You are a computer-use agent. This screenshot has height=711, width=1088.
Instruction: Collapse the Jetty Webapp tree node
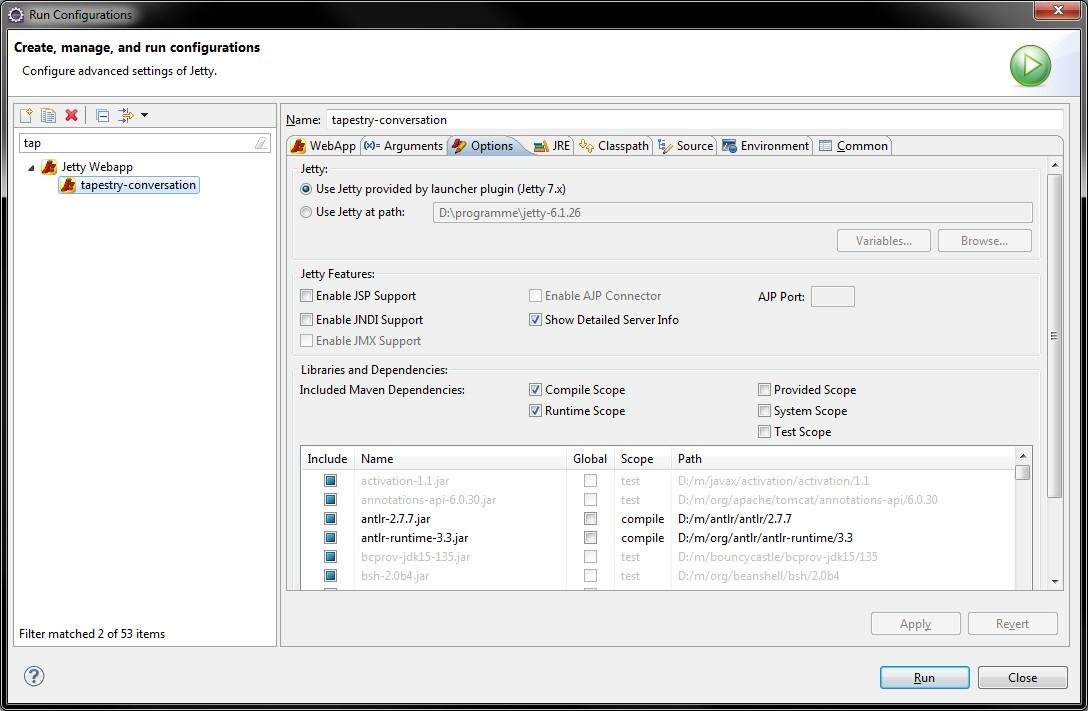(x=33, y=166)
